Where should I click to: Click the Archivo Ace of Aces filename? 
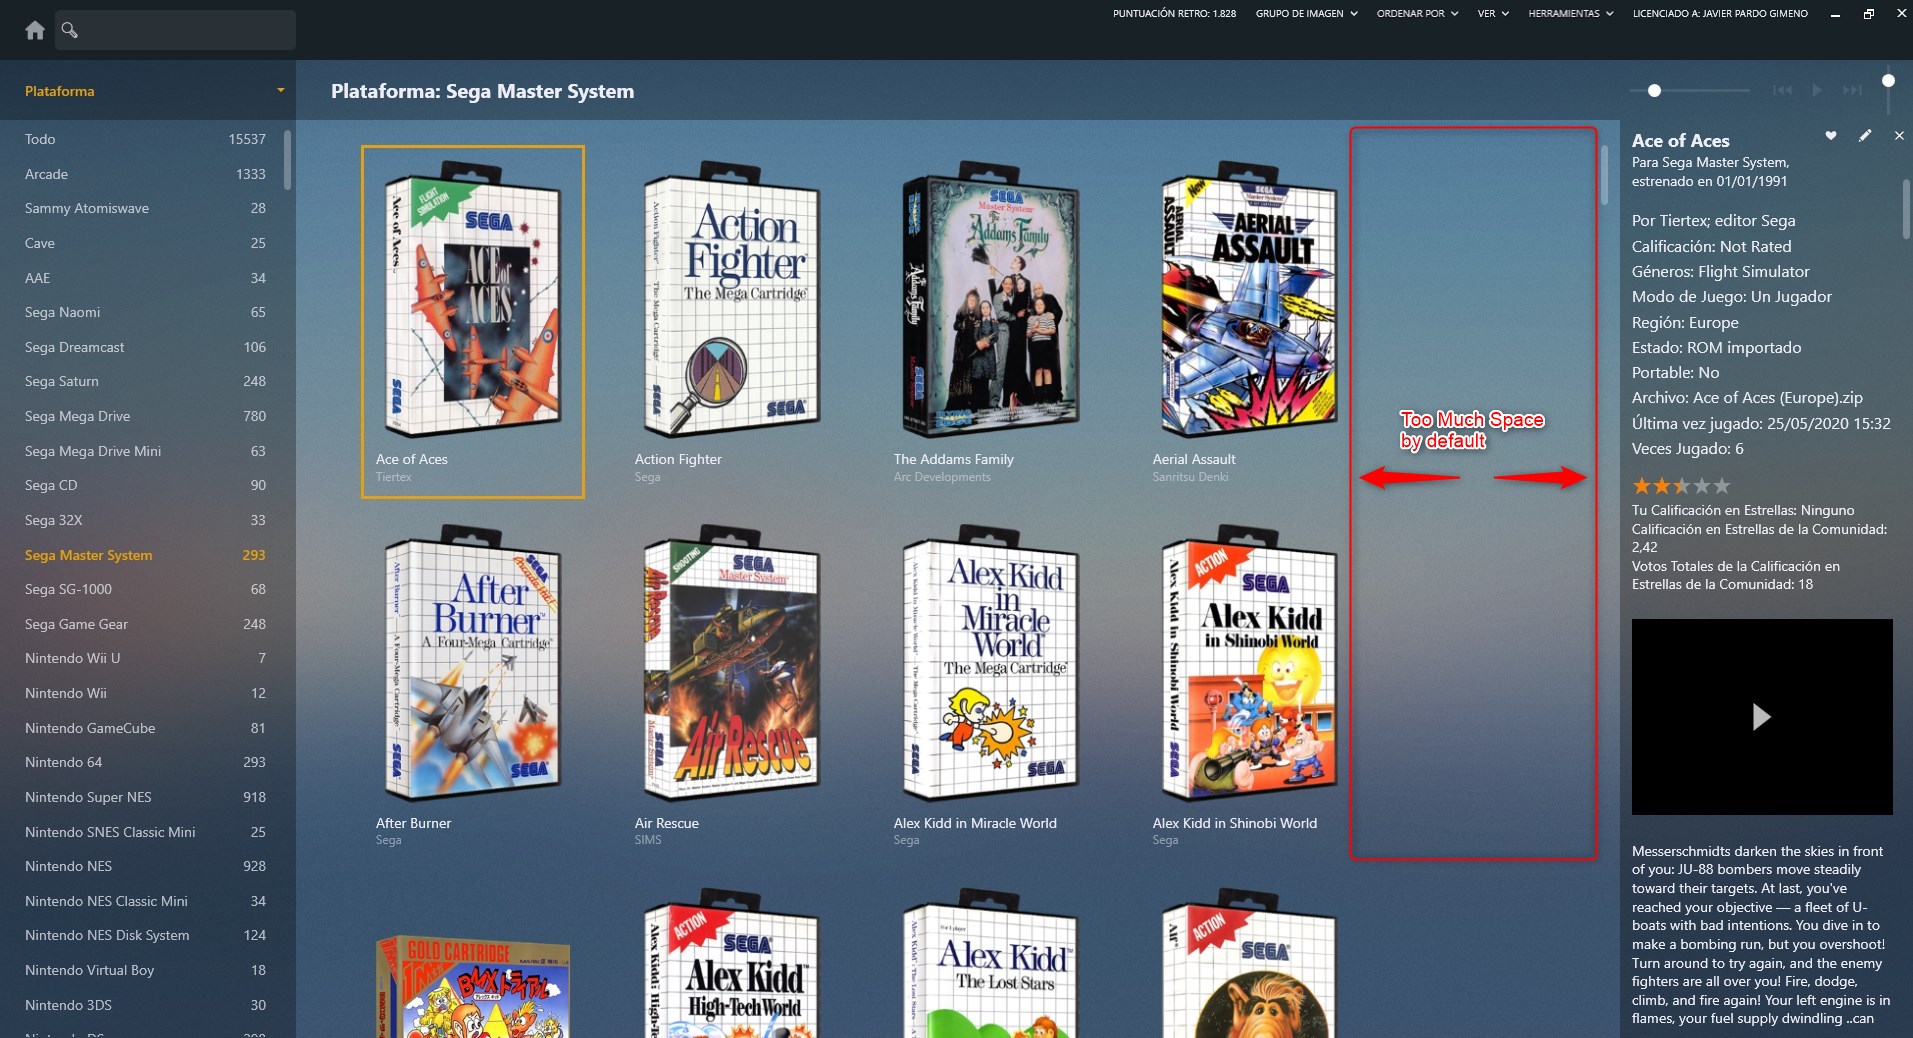pyautogui.click(x=1747, y=397)
